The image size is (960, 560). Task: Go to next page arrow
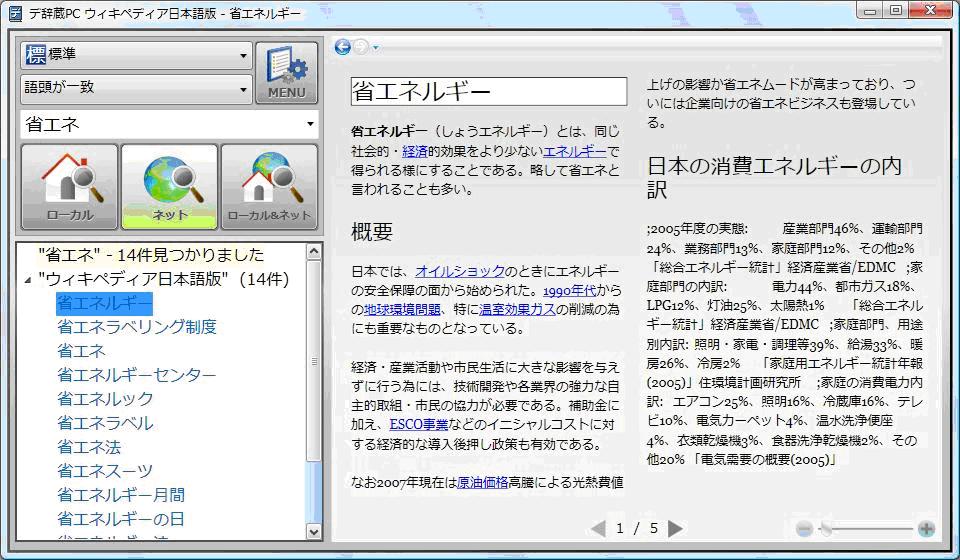point(675,529)
